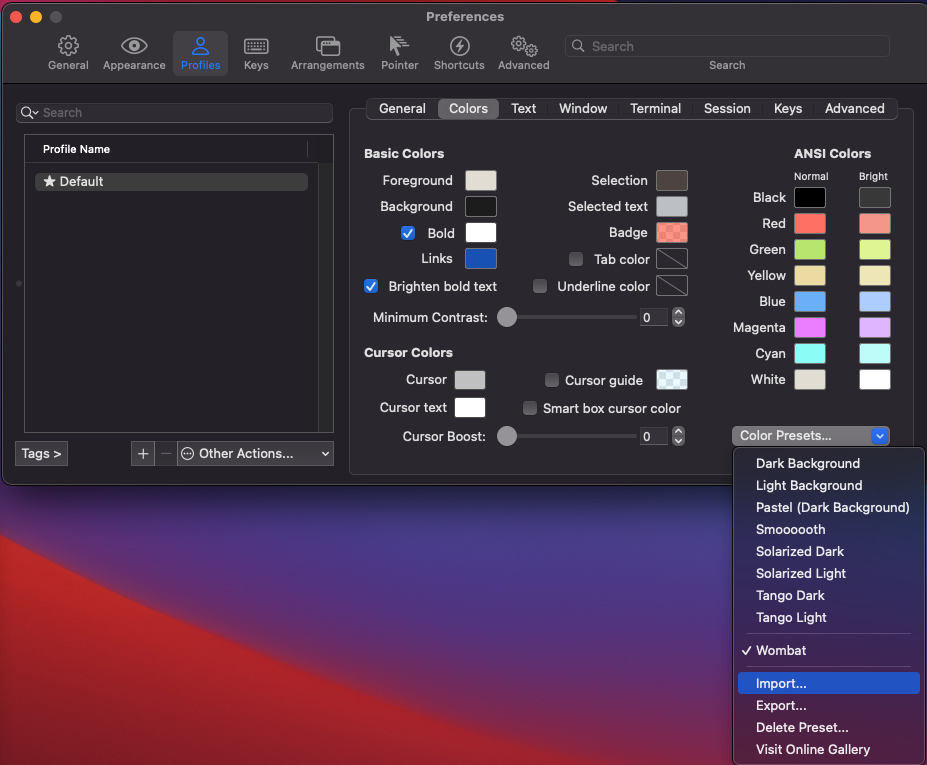Click Export... in presets menu

click(828, 705)
